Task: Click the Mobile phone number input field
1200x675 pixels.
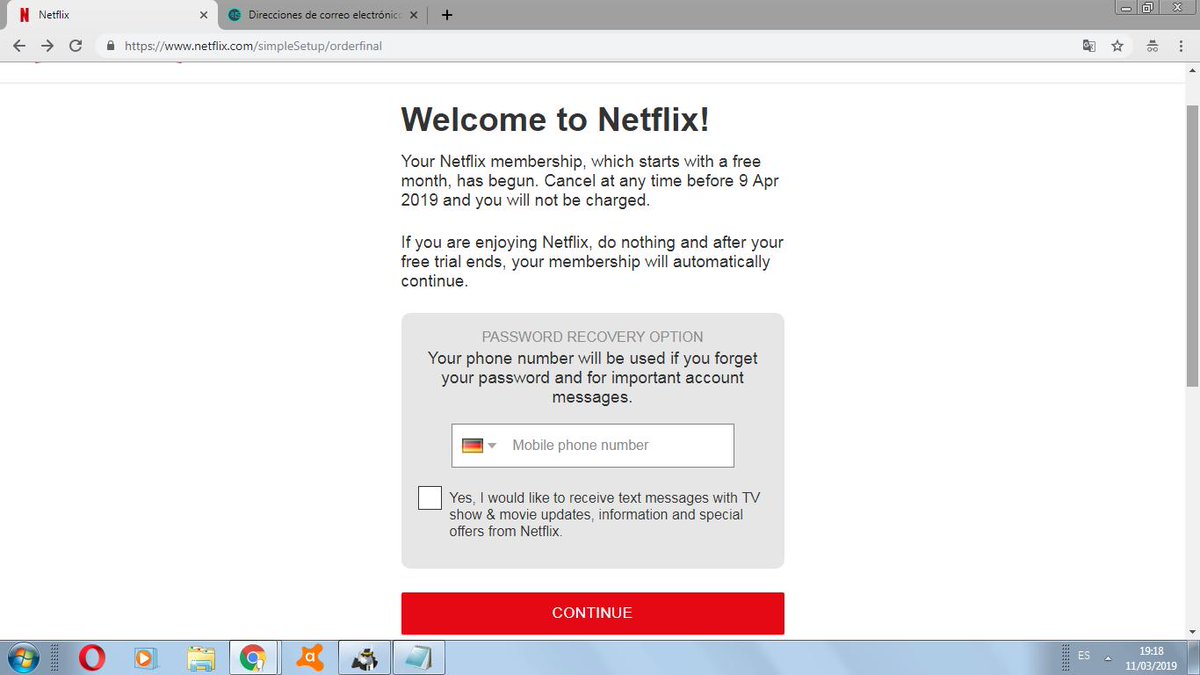Action: [615, 445]
